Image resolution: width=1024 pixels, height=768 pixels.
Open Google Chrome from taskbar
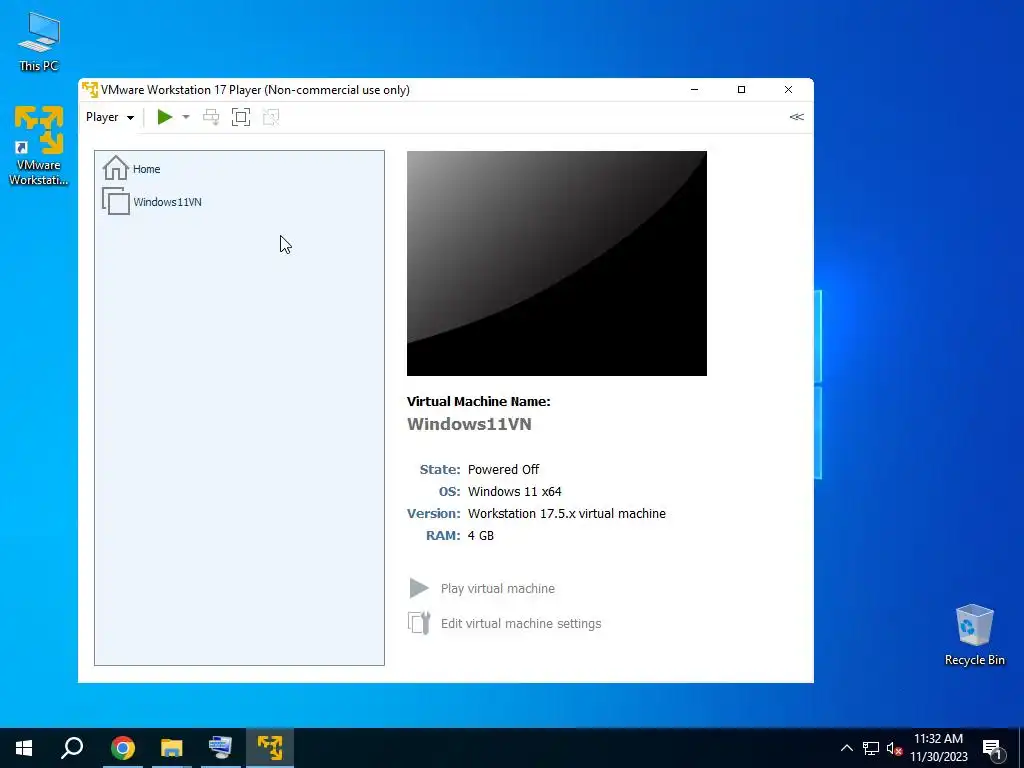(x=122, y=748)
